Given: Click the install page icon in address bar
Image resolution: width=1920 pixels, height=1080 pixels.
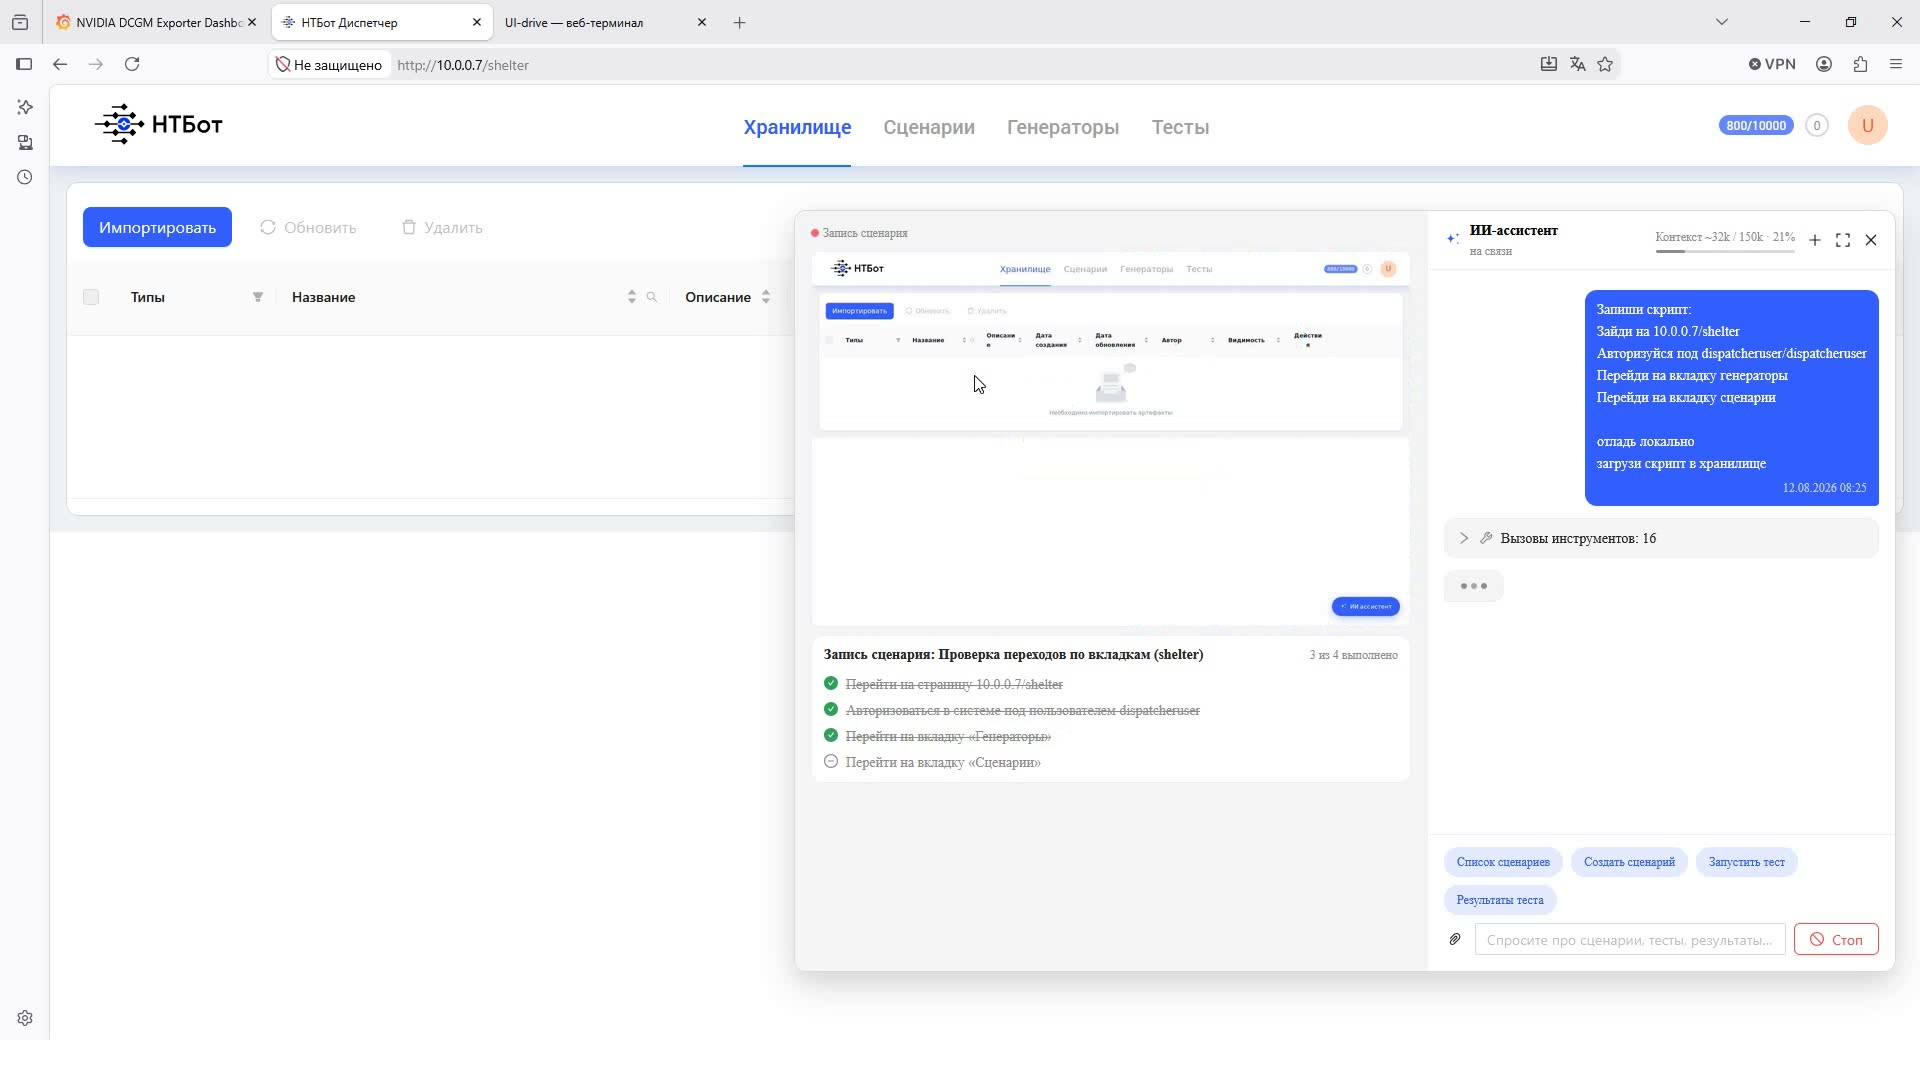Looking at the screenshot, I should click(1548, 64).
